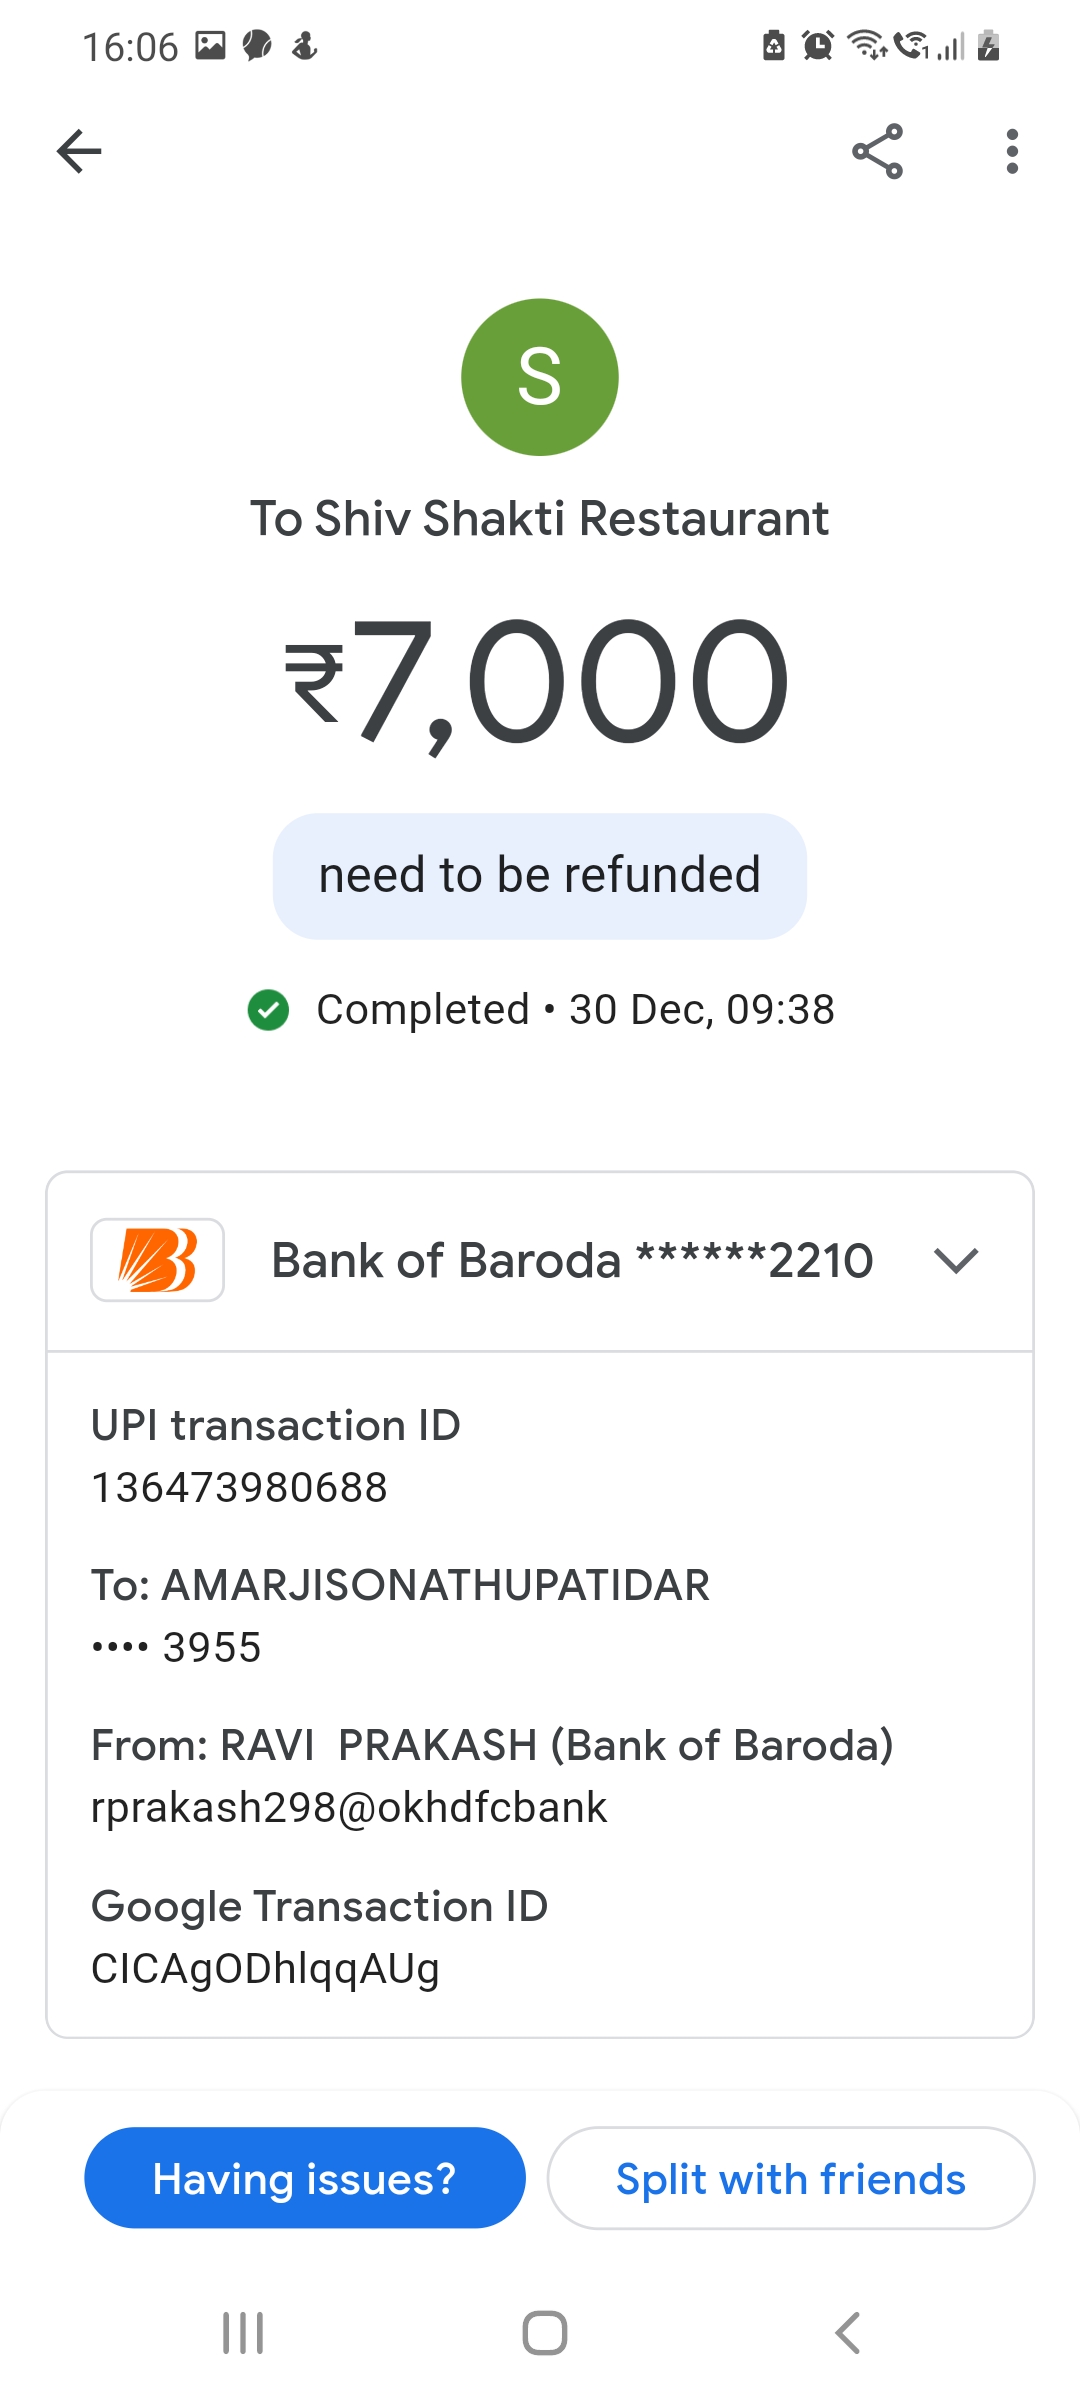
Task: Tap the 'need to be refunded' note
Action: tap(540, 876)
